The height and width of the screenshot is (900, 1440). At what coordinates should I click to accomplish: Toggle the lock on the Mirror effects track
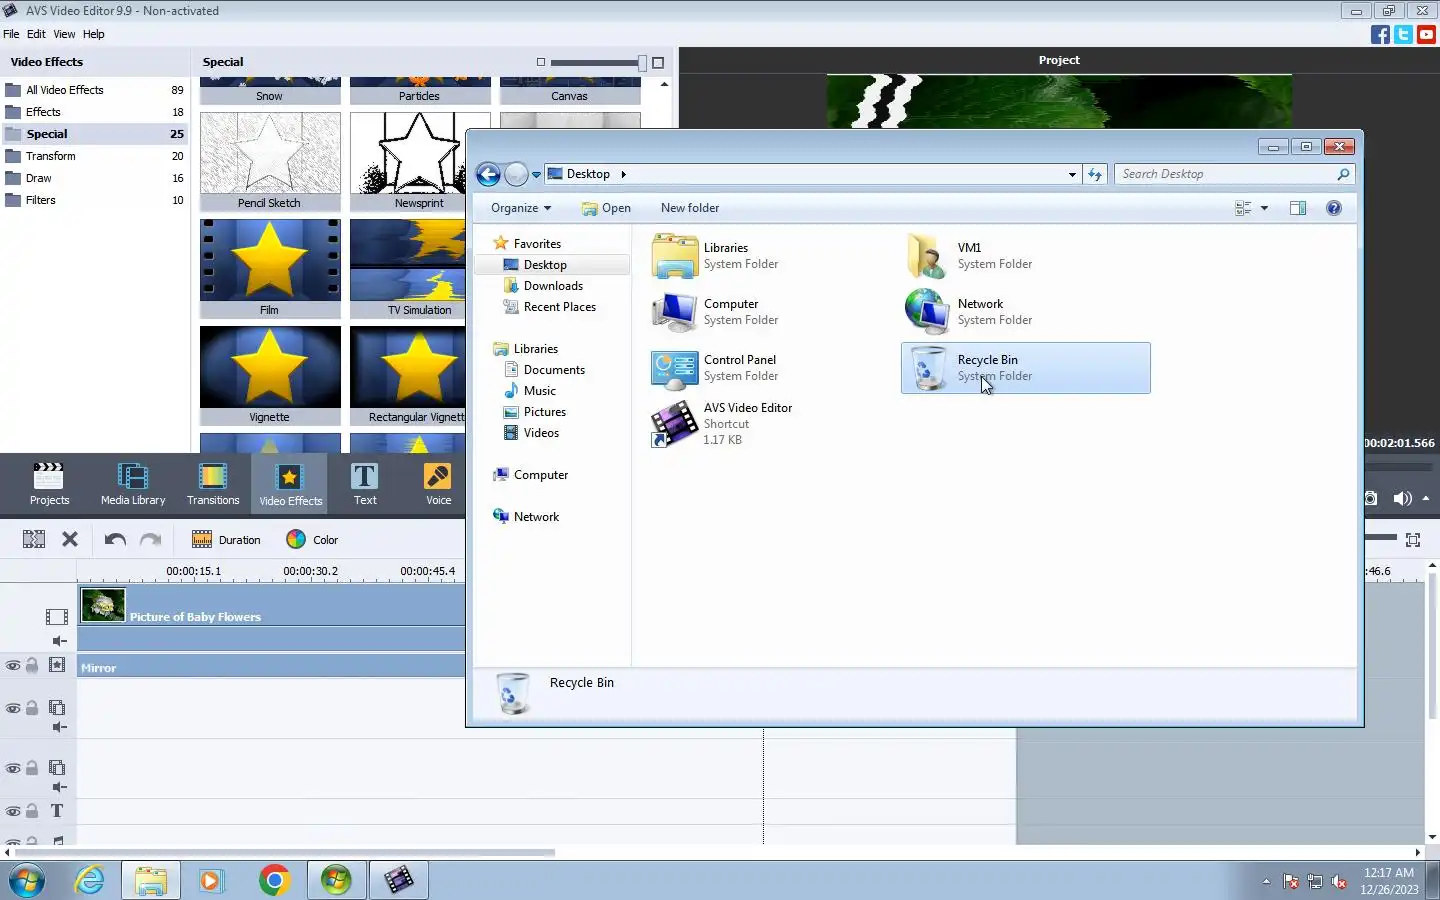32,666
